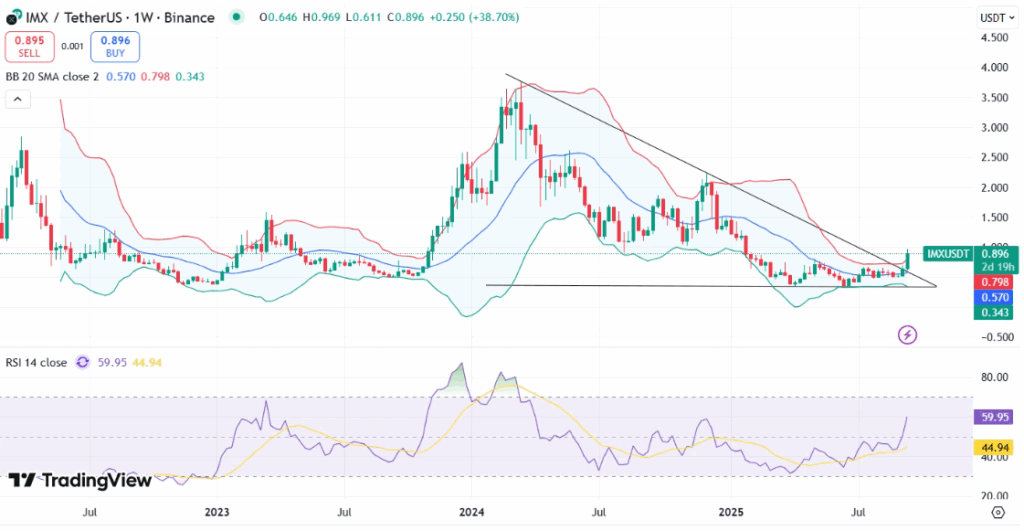This screenshot has height=531, width=1024.
Task: Click the RSI purple refresh icon
Action: pyautogui.click(x=82, y=362)
